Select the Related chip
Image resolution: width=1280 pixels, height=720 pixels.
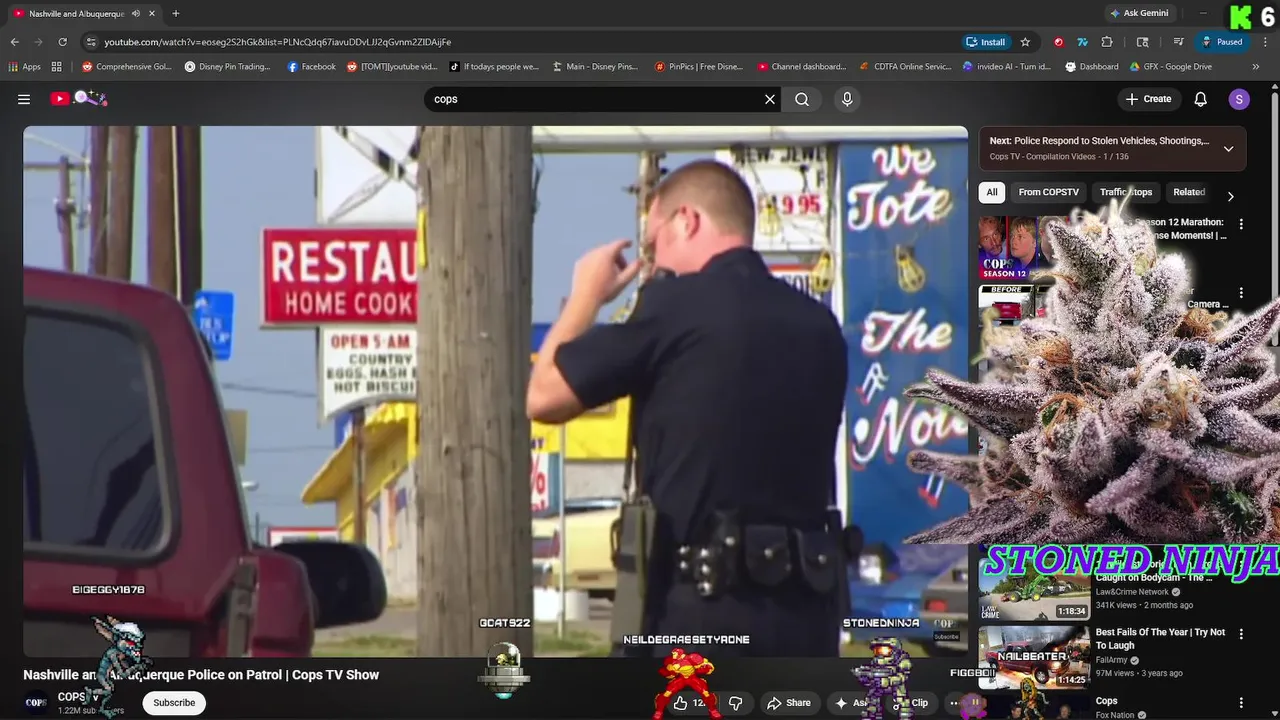[1189, 192]
